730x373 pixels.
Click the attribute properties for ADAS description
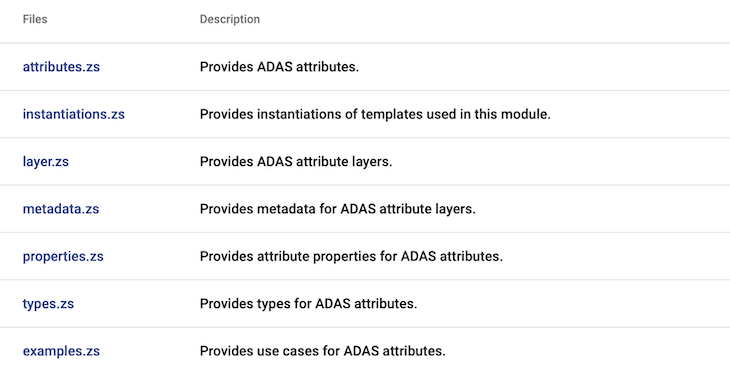(351, 257)
